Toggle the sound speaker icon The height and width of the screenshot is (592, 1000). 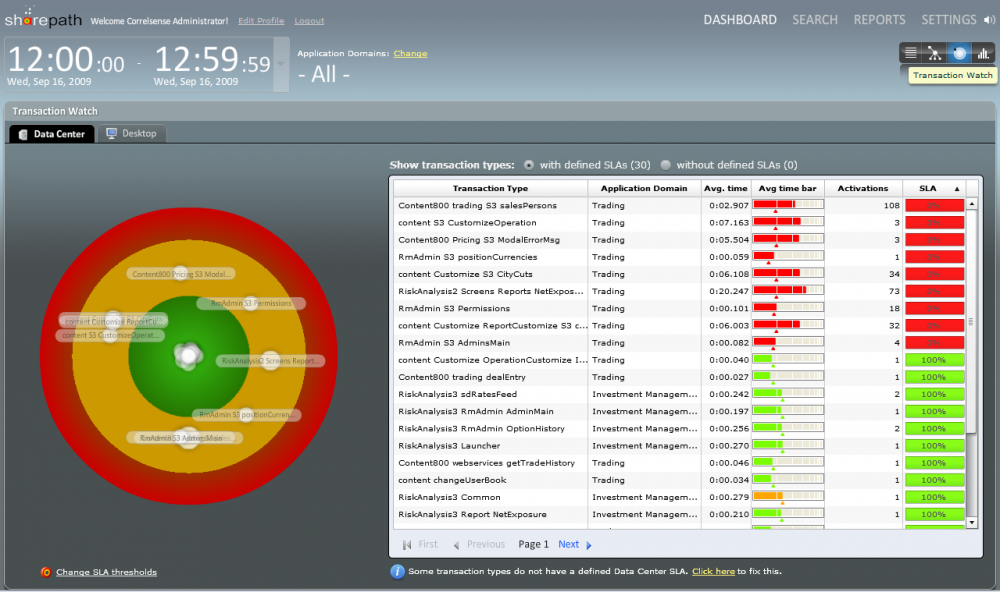tap(989, 20)
